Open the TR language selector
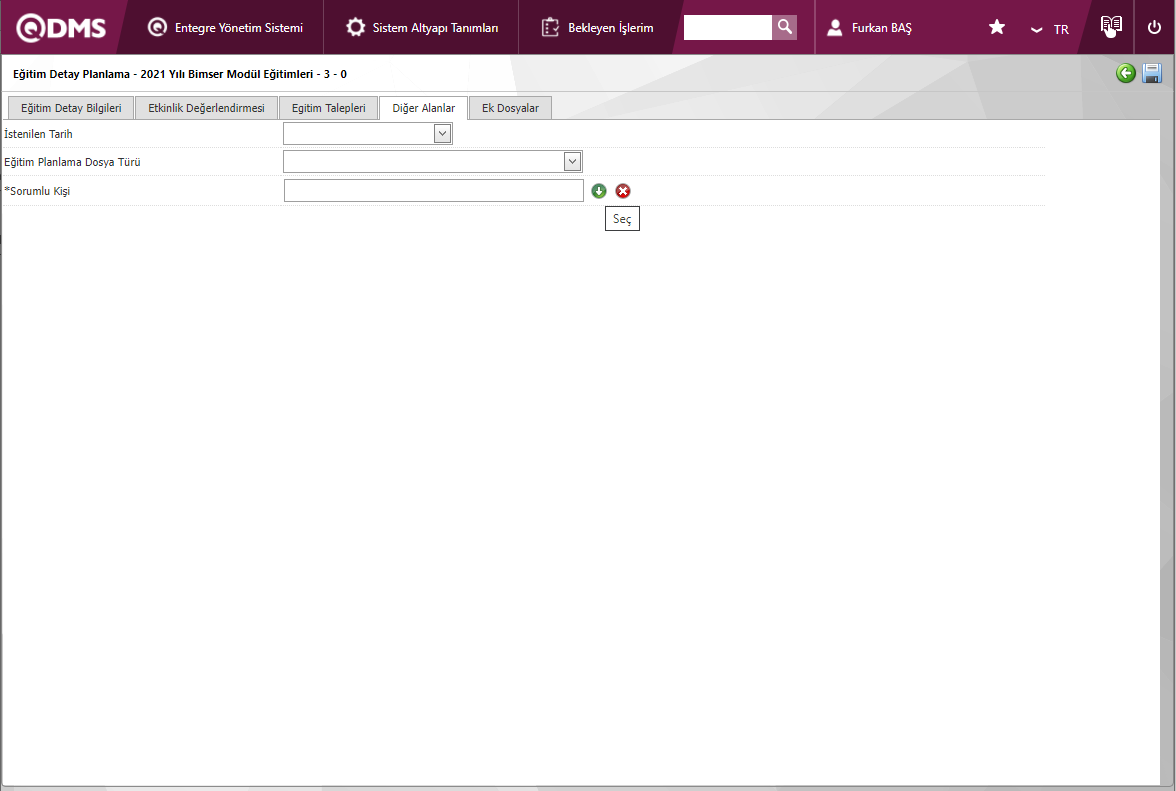1176x791 pixels. (x=1051, y=29)
